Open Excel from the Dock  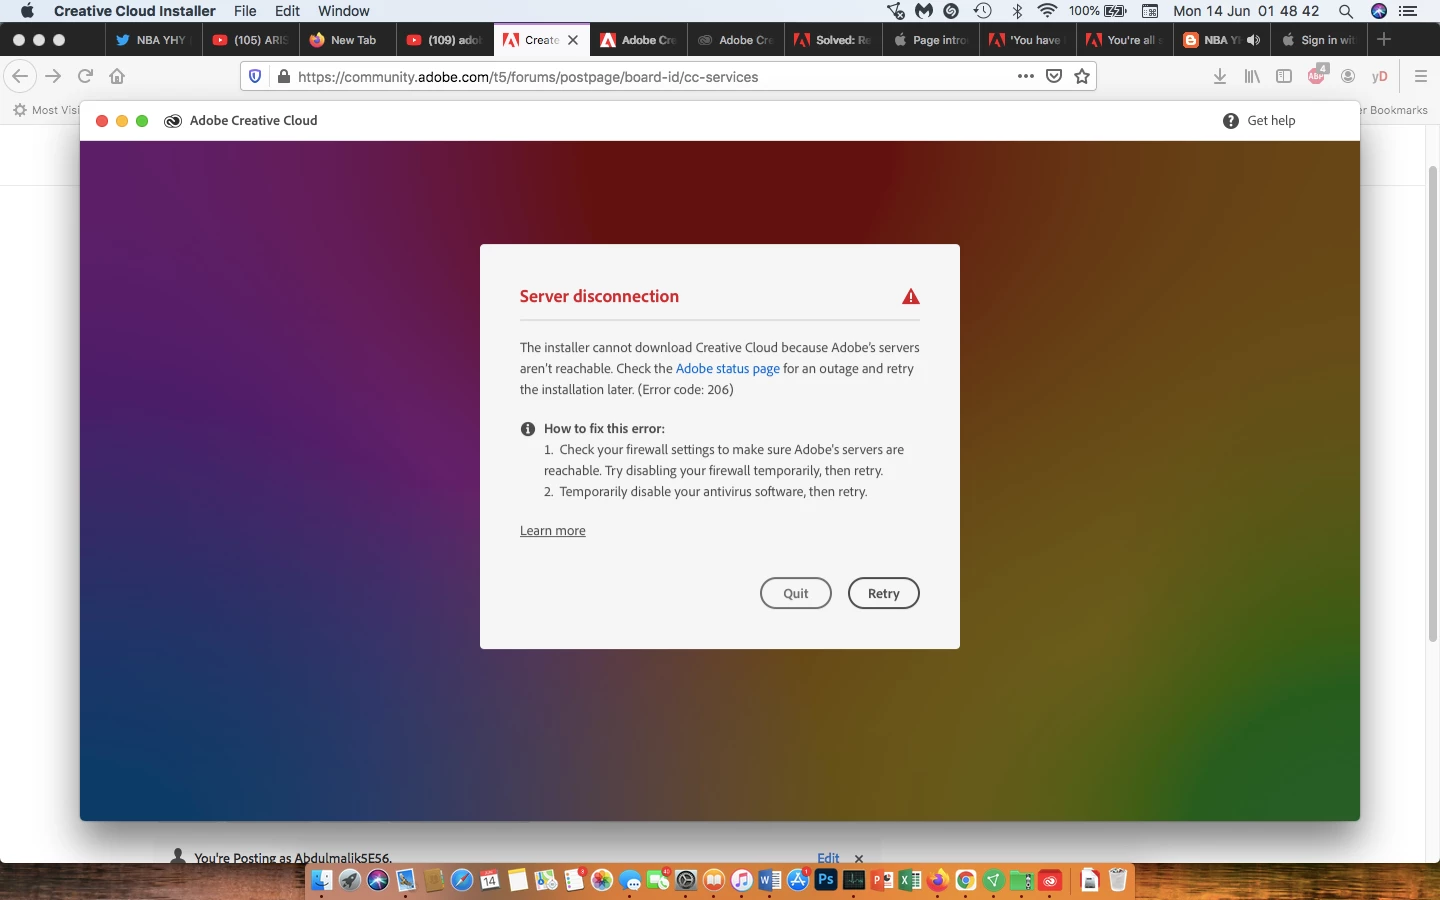point(910,880)
